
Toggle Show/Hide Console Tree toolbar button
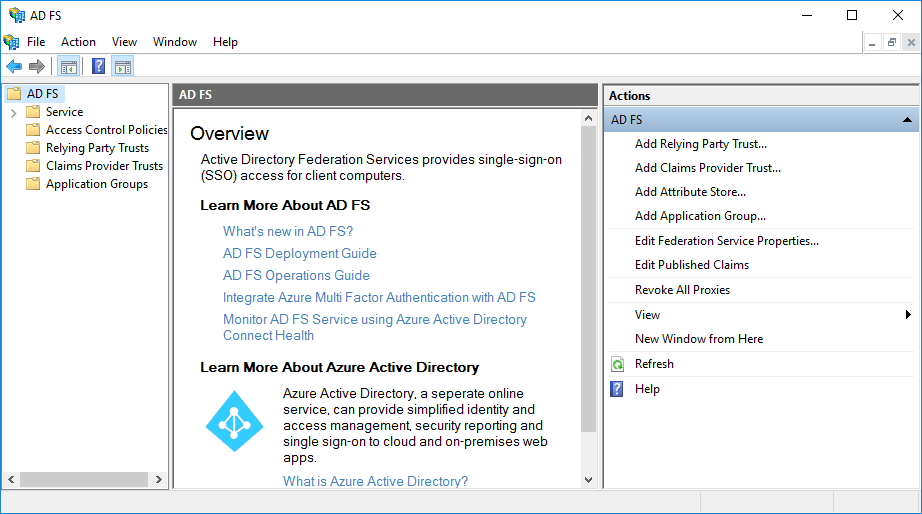click(68, 67)
